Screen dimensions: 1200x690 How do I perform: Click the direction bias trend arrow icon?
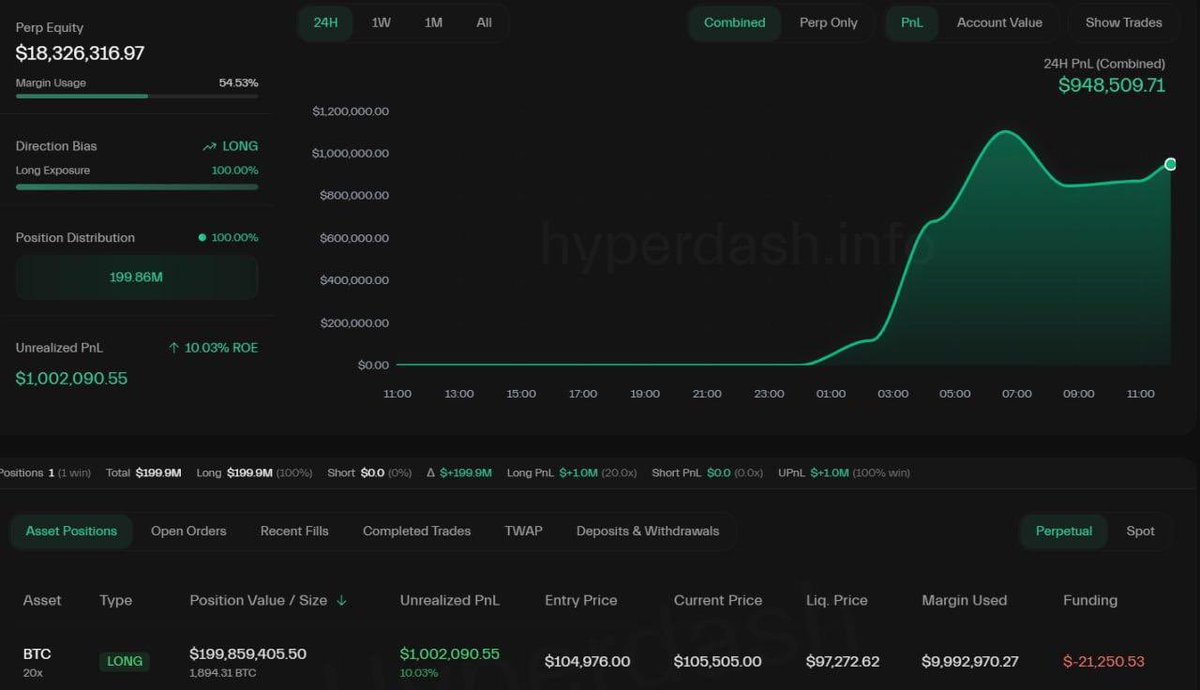(209, 145)
